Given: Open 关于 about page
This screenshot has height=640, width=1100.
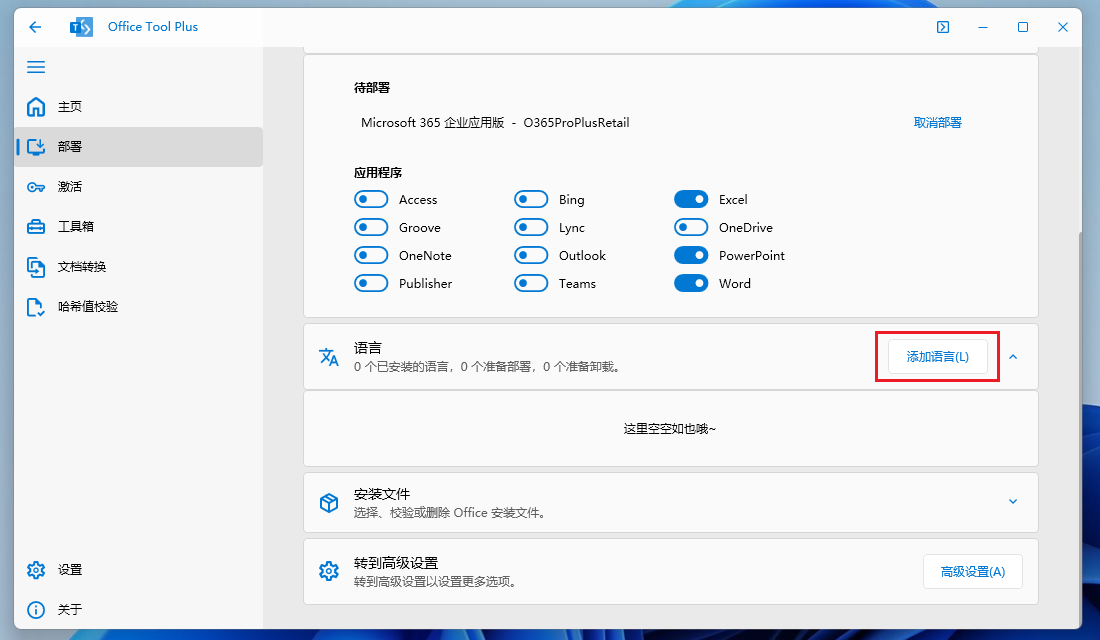Looking at the screenshot, I should click(x=138, y=610).
